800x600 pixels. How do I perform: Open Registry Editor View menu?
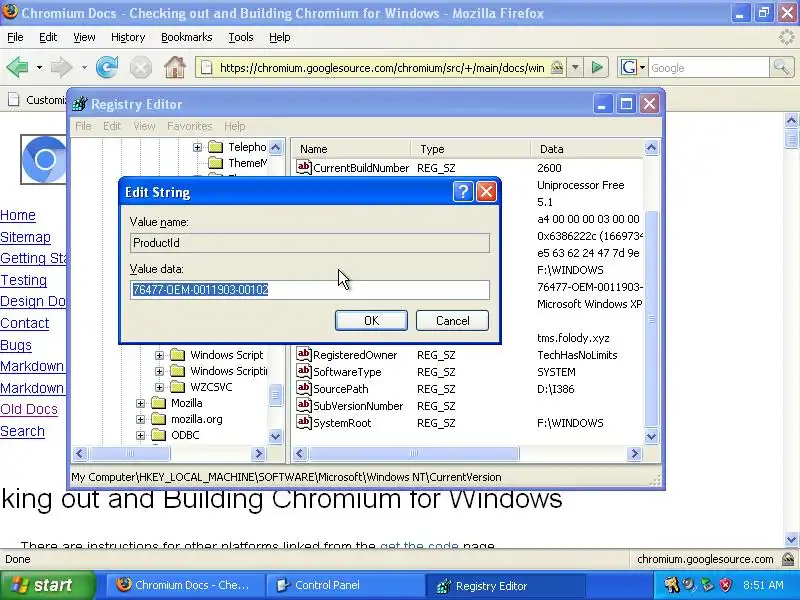click(x=144, y=126)
